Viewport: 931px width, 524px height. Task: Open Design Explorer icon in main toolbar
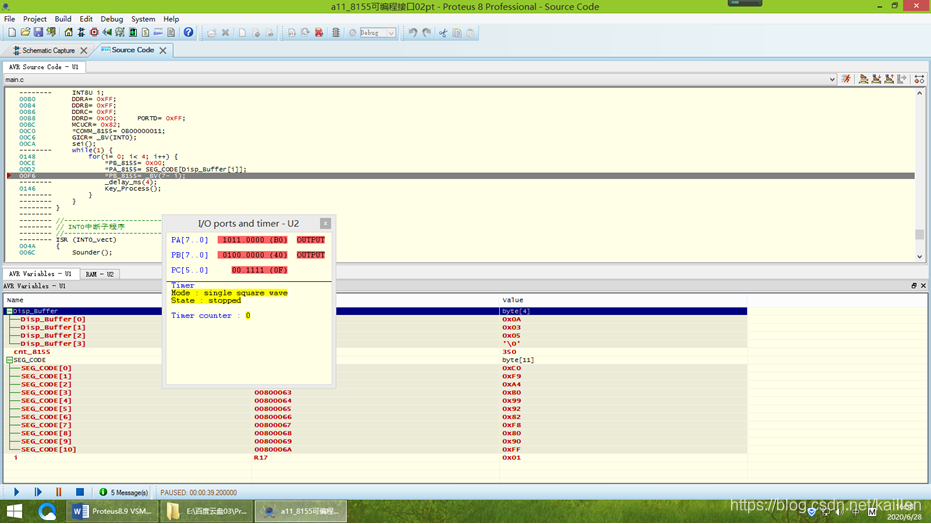pos(133,33)
